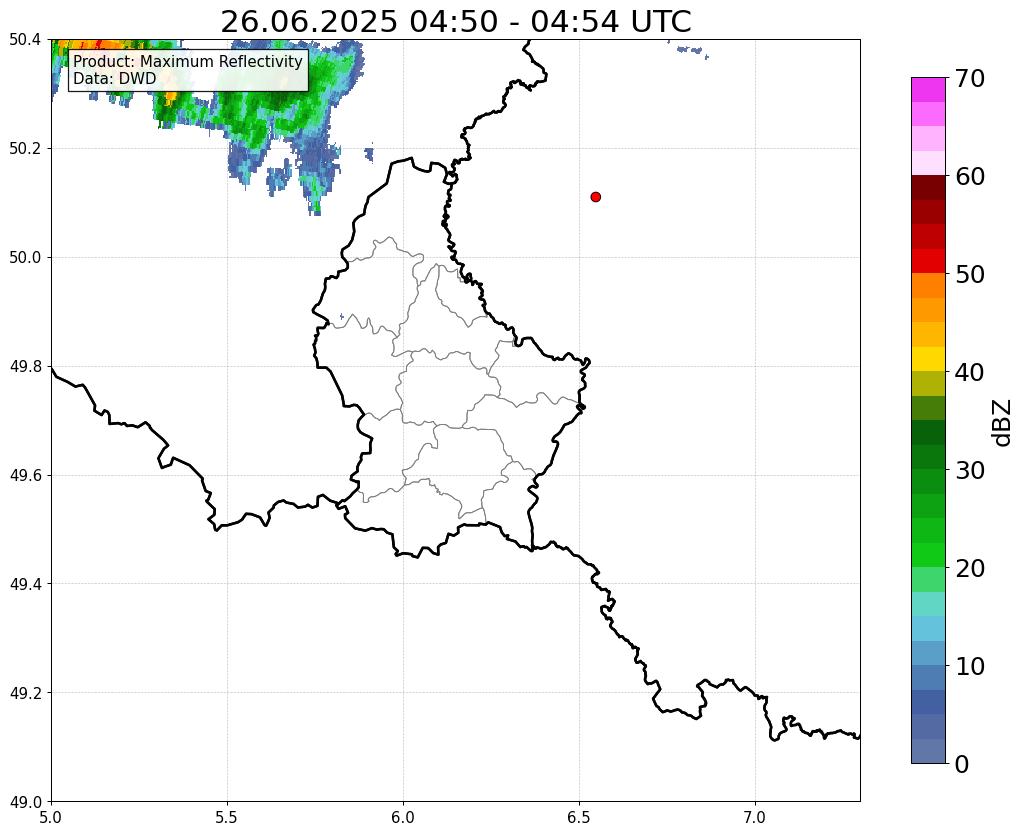The width and height of the screenshot is (1023, 834).
Task: Click the small blue echo patch near top right
Action: (x=692, y=50)
